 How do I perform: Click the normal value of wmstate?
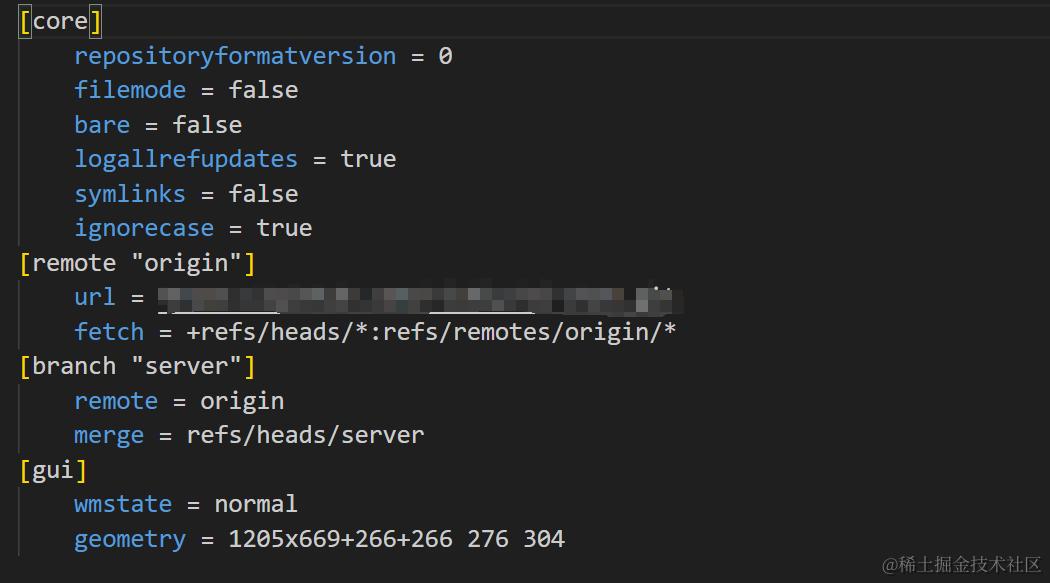point(256,505)
